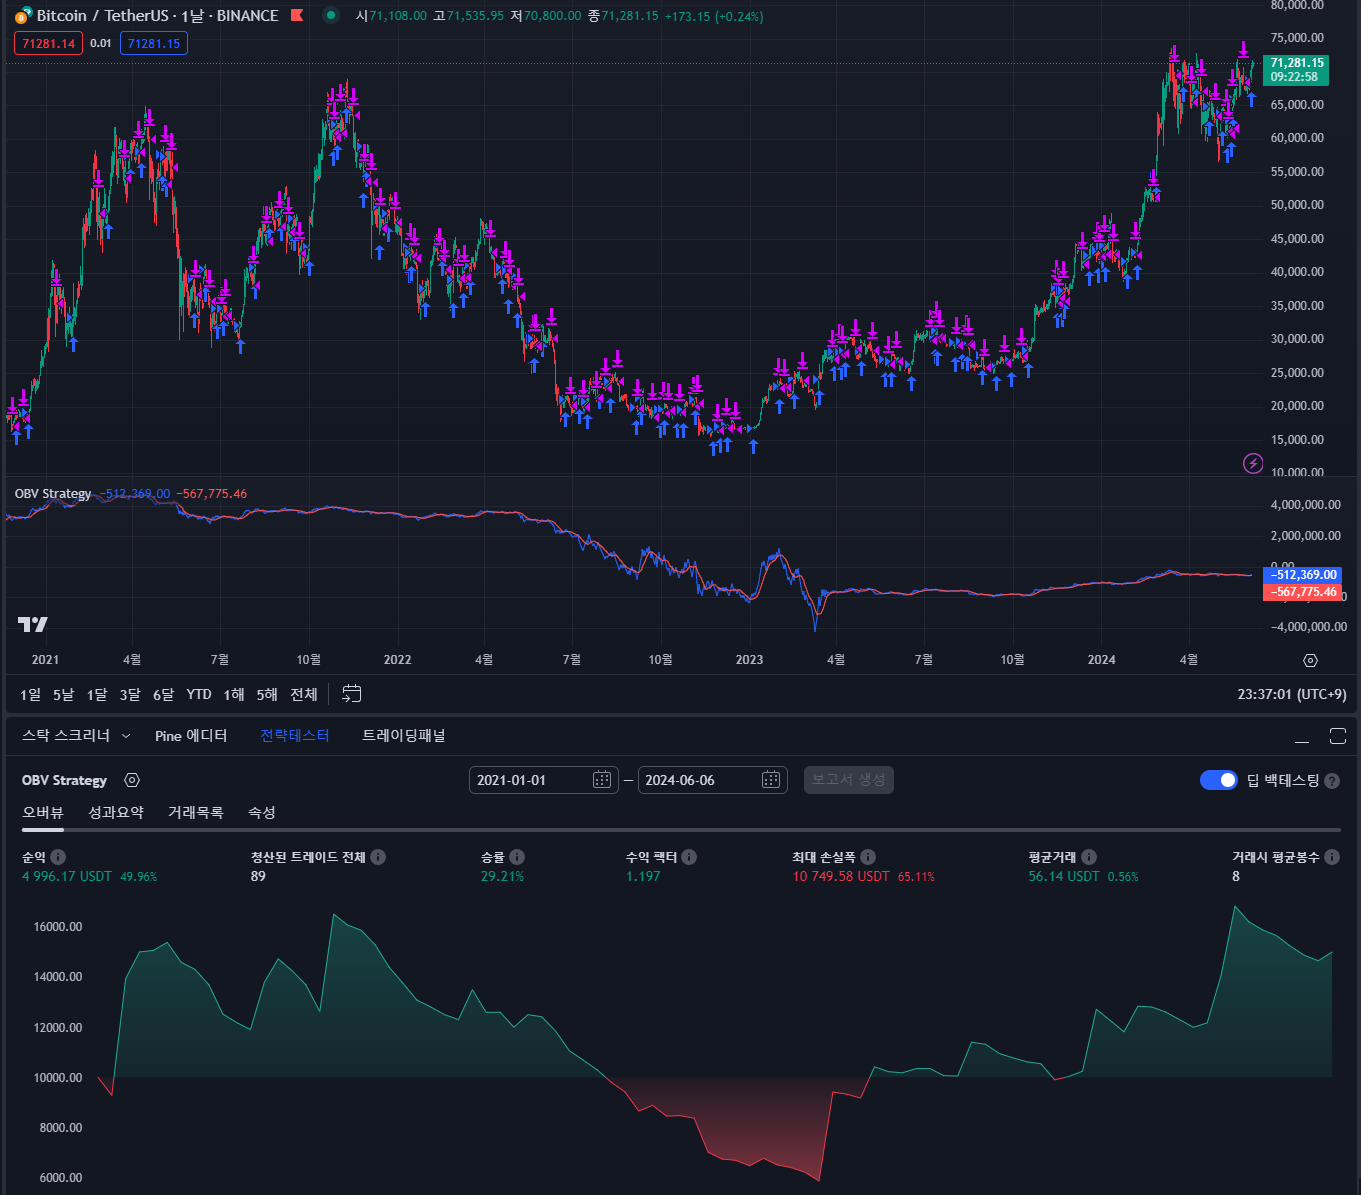Click the start date field 2021-01-01
Screen dimensions: 1361x1195
(x=542, y=780)
